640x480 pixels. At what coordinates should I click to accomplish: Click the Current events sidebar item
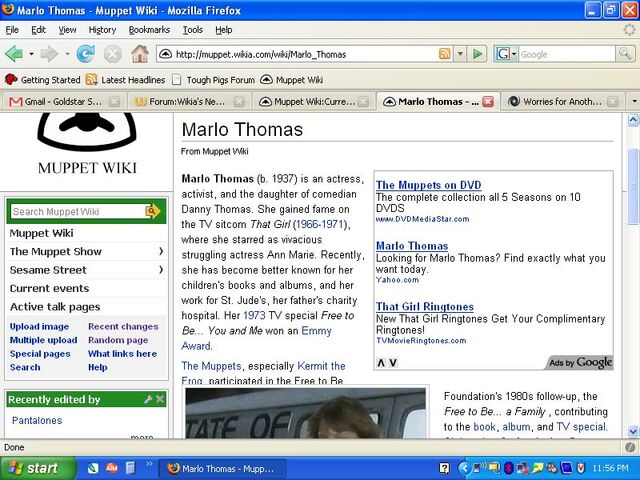coord(49,288)
